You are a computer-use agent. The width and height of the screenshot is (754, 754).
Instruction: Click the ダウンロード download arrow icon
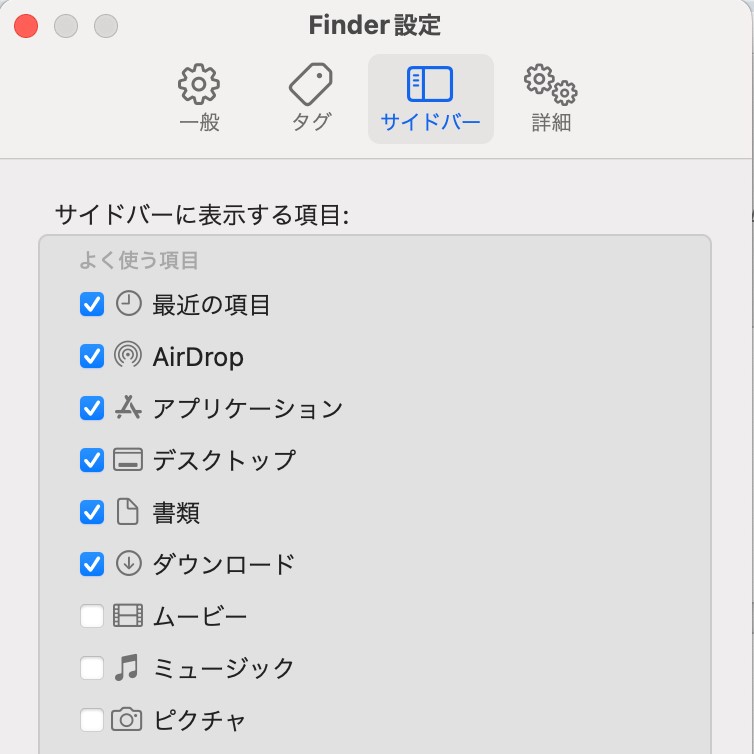click(x=128, y=563)
